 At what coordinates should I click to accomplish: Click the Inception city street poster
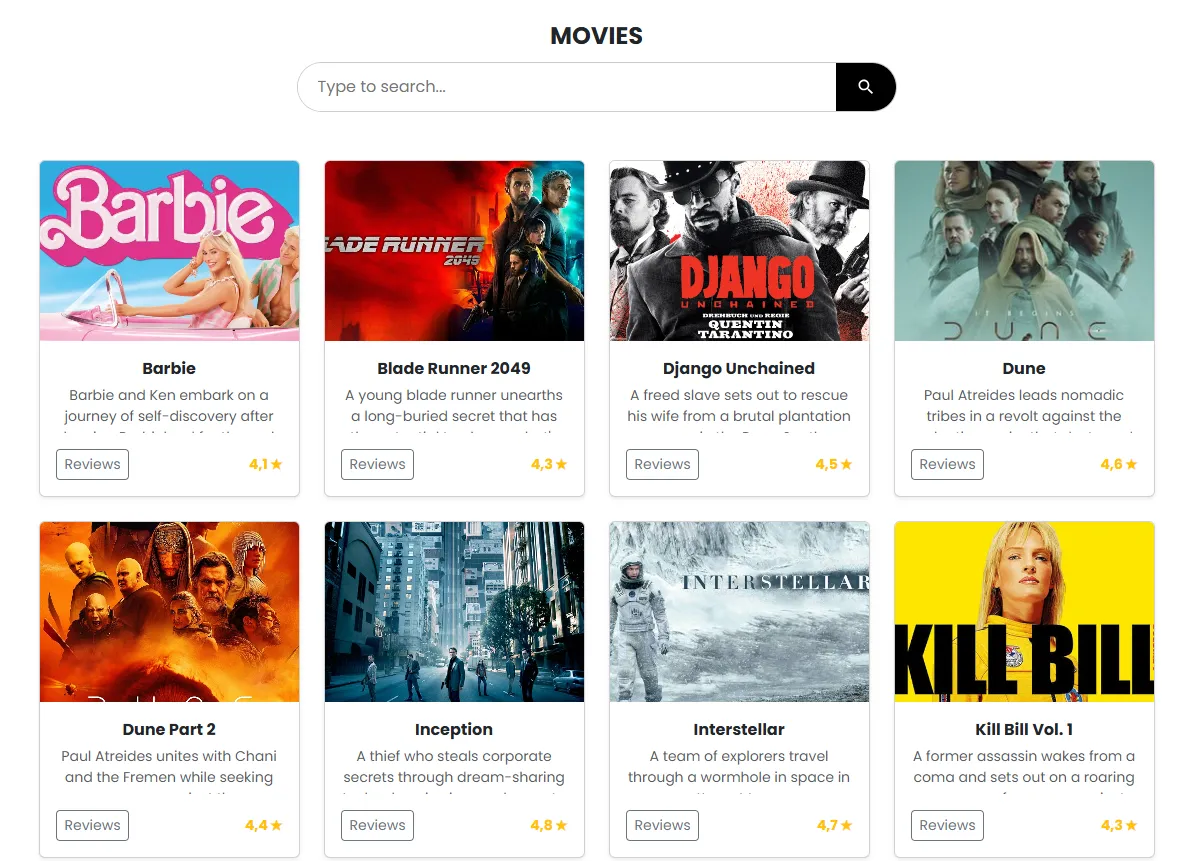(x=454, y=612)
